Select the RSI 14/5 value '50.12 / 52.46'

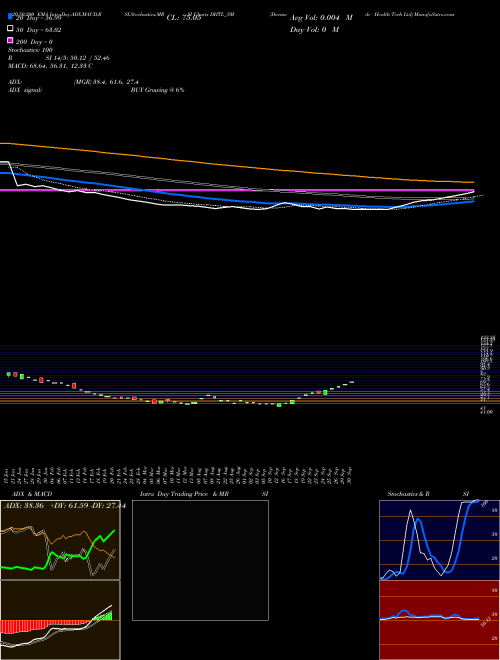(x=89, y=58)
